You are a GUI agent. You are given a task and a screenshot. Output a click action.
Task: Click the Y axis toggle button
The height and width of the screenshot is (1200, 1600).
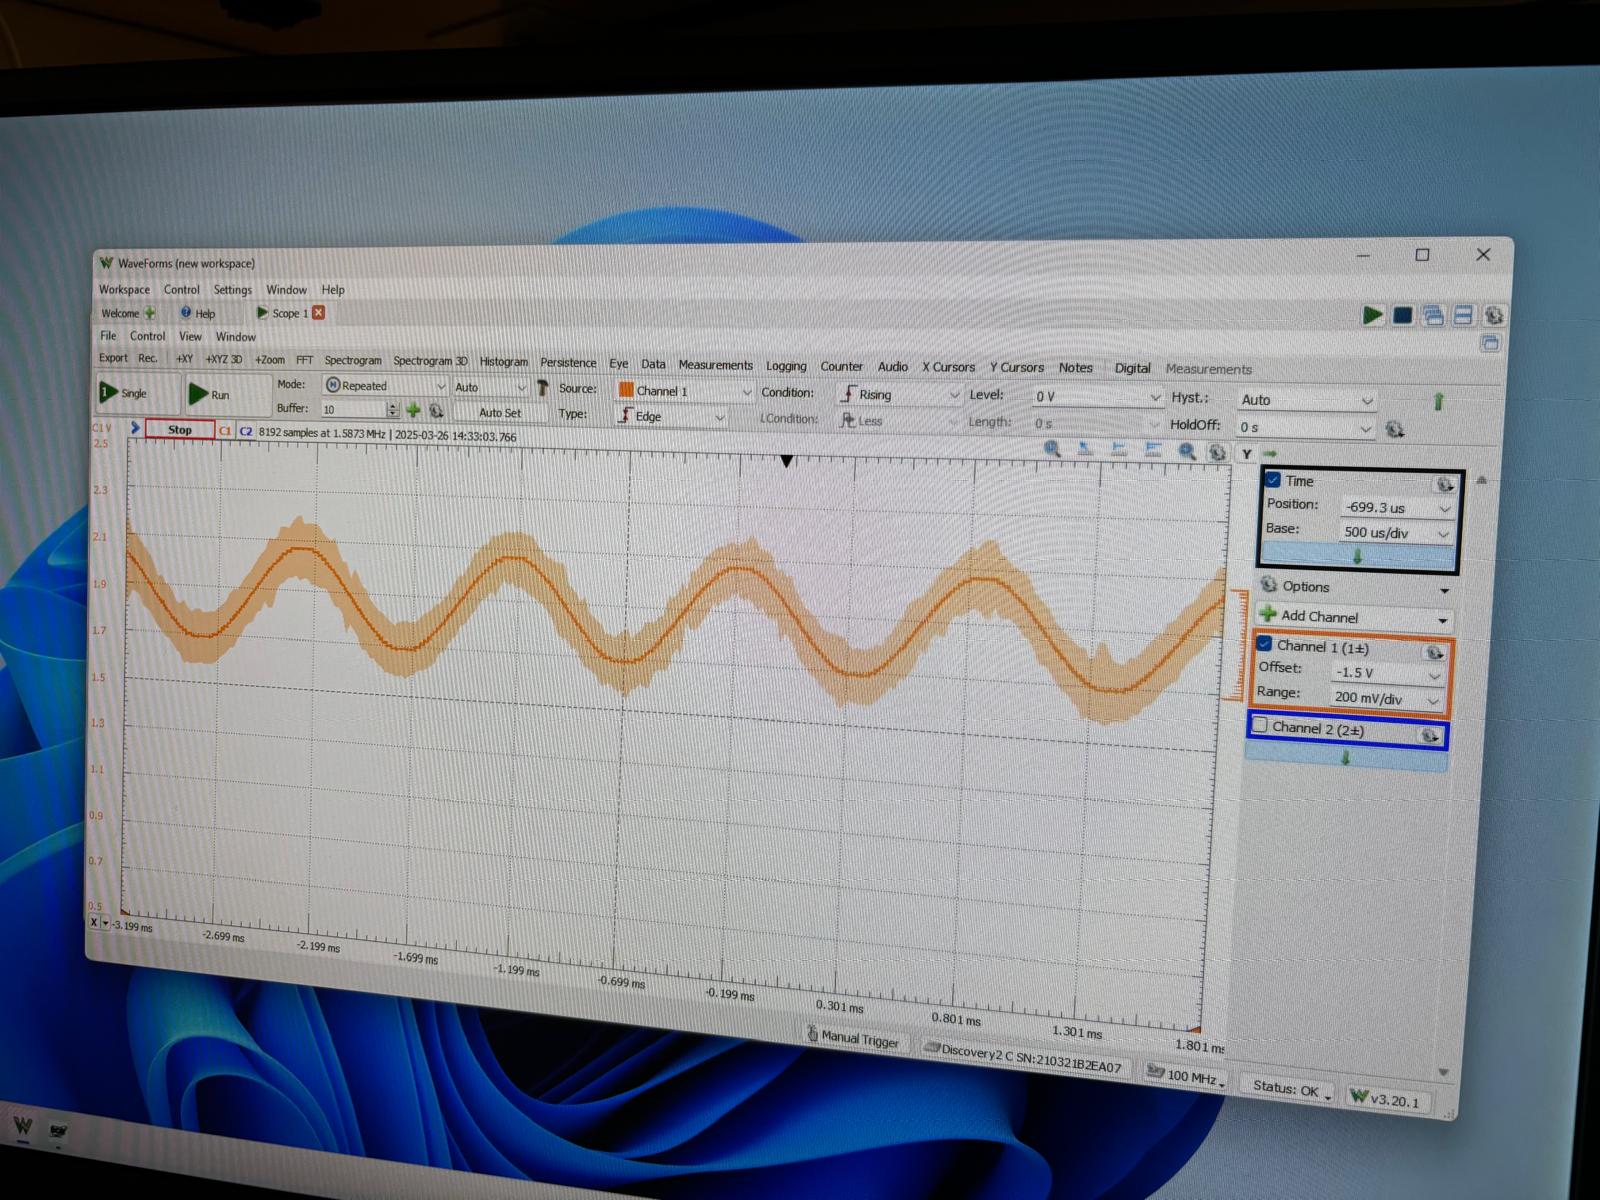point(1247,454)
